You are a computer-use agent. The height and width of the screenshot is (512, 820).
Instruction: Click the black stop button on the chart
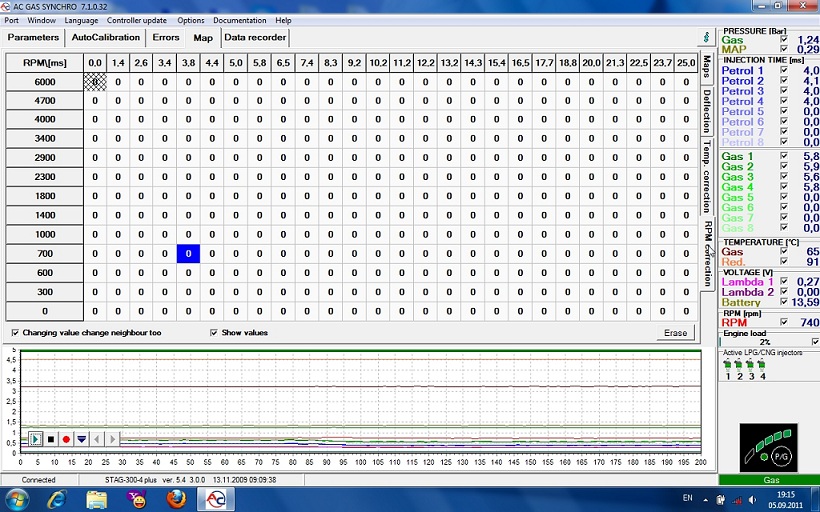(51, 439)
